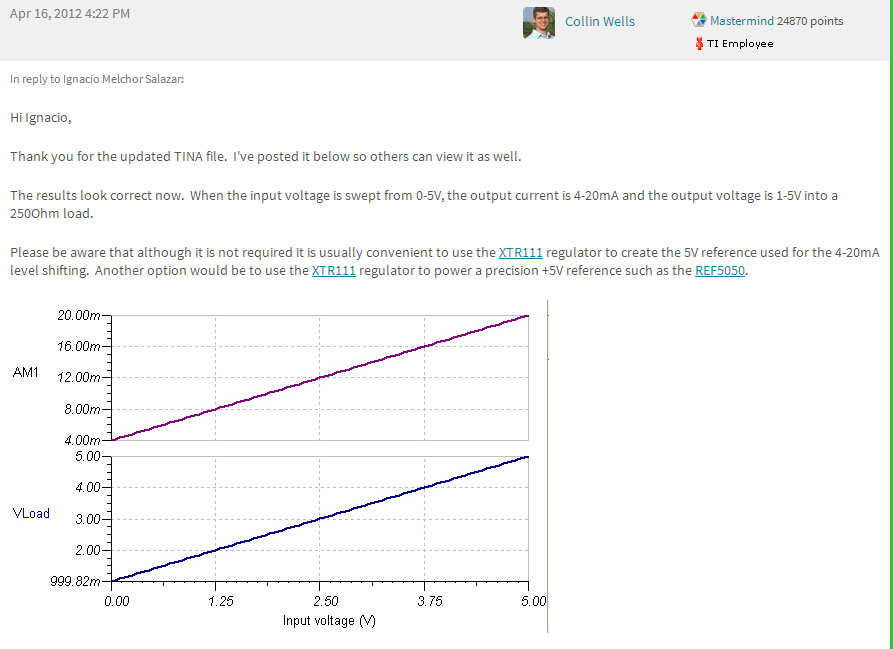Open the XTR111 link after 'Another option'
Image resolution: width=893 pixels, height=649 pixels.
tap(333, 270)
